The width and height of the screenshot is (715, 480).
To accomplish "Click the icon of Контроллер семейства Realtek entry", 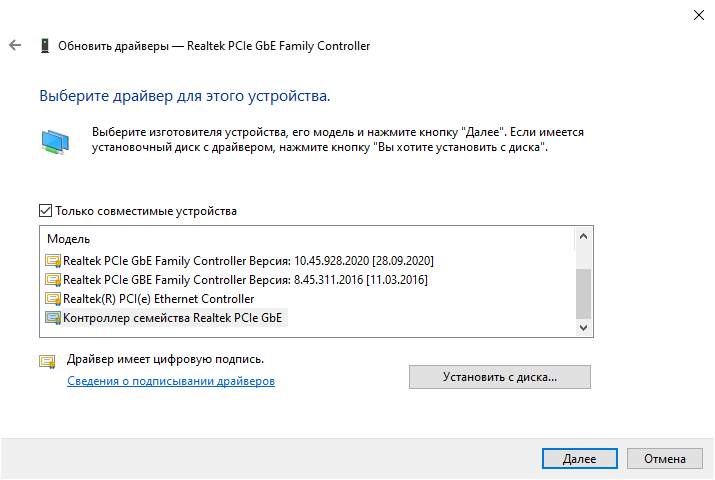I will coord(54,318).
